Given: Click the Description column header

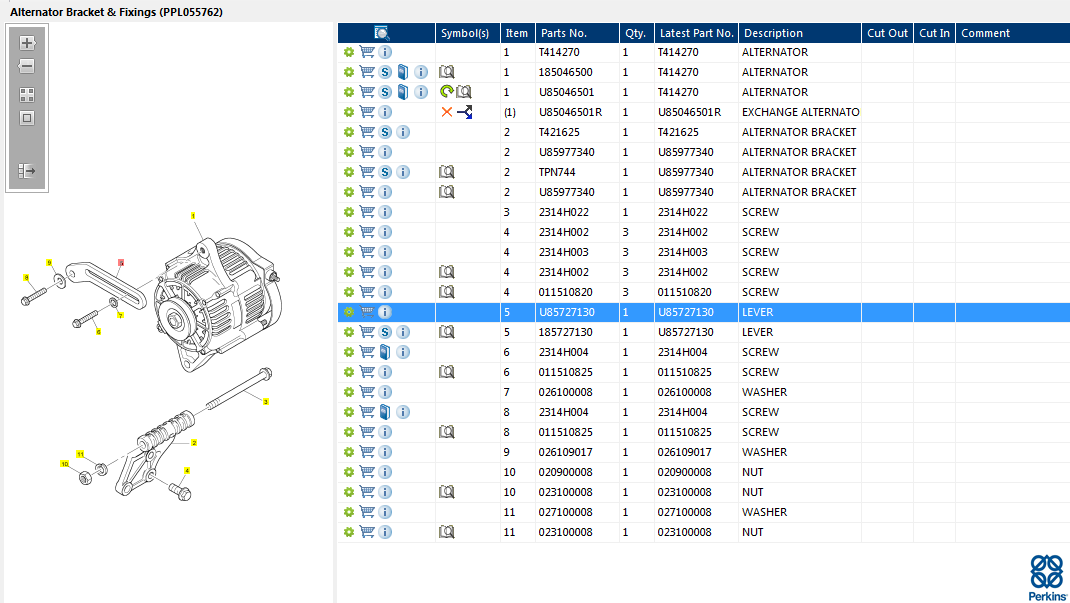Looking at the screenshot, I should point(800,33).
